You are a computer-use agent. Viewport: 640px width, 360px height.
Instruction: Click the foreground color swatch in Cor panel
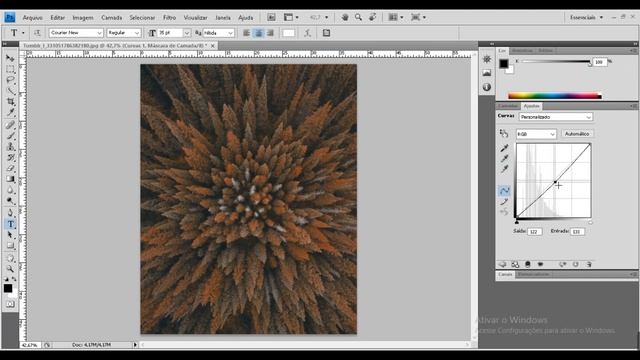(504, 64)
